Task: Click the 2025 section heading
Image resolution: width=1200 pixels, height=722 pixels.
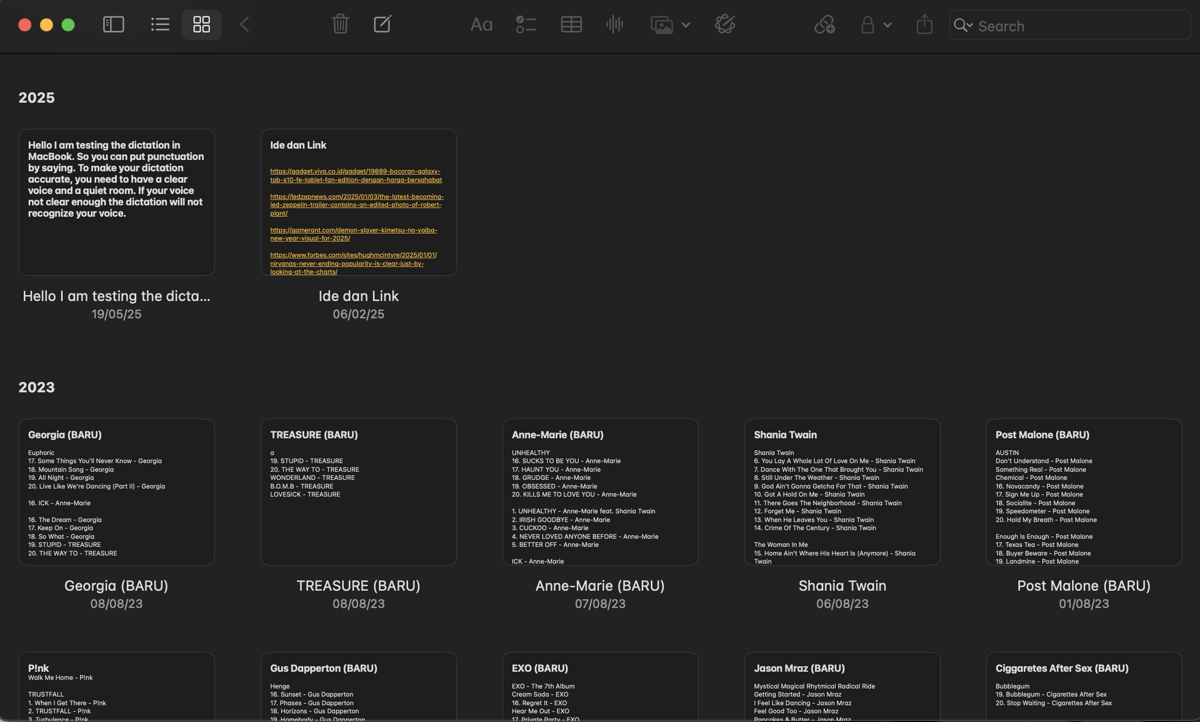Action: (37, 98)
